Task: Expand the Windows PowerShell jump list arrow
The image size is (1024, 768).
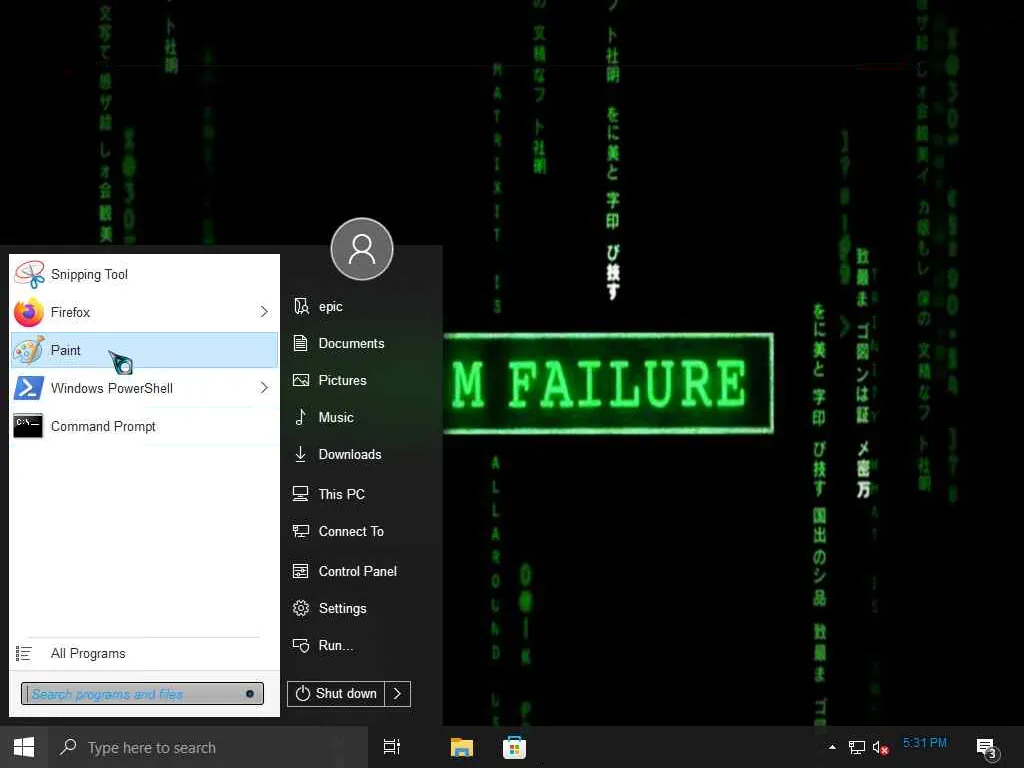Action: 264,388
